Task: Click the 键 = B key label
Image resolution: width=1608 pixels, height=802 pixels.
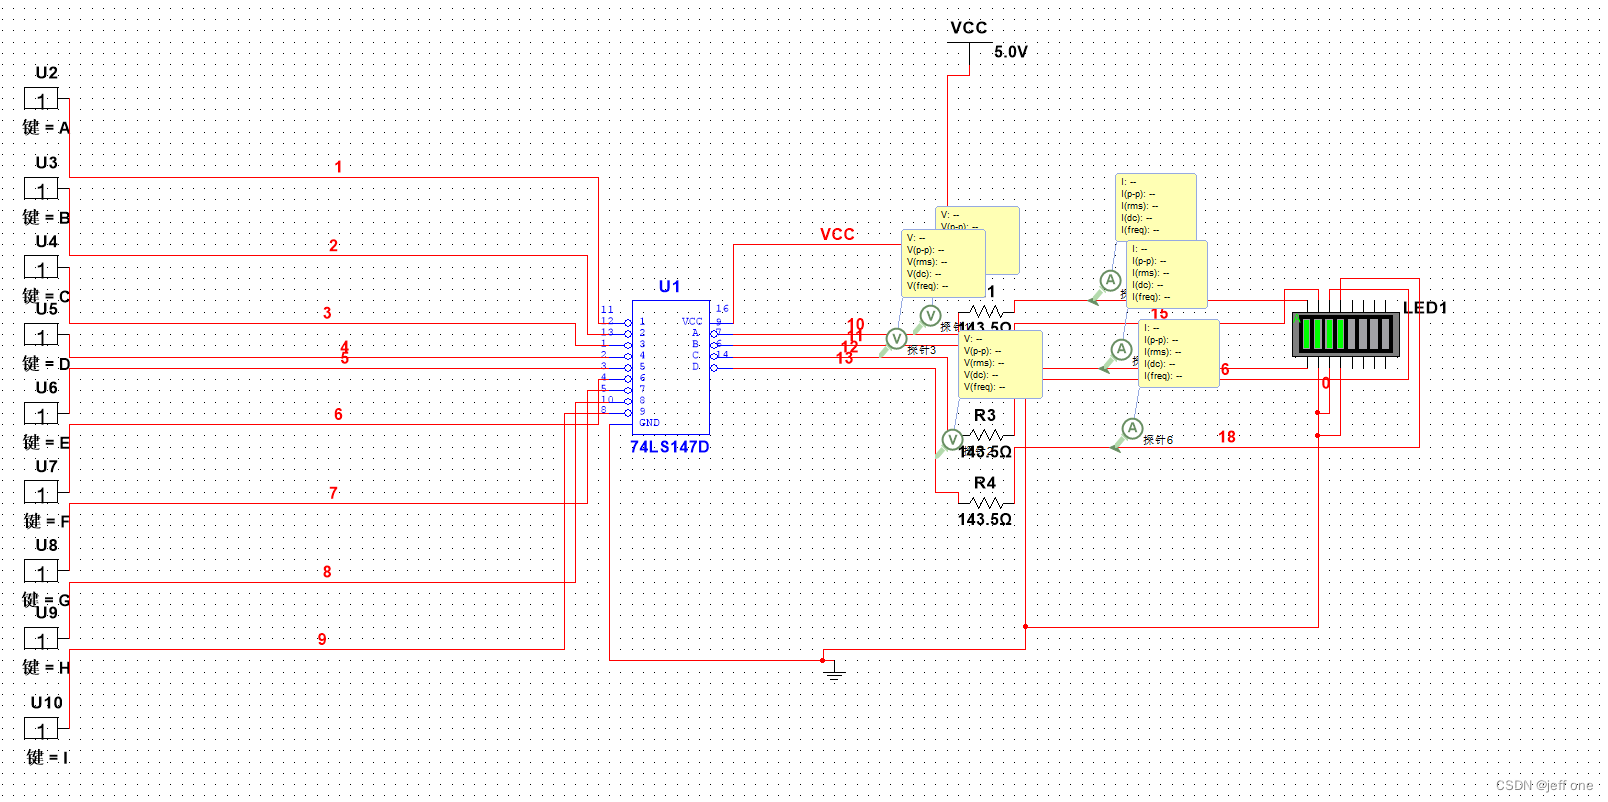Action: pyautogui.click(x=47, y=218)
